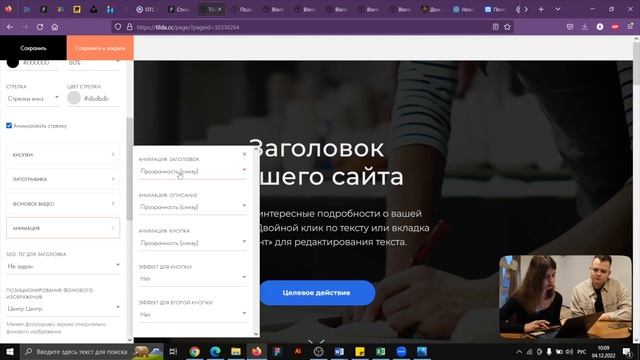Open the background positioning Центр Центр dropdown
Viewport: 640px width, 360px height.
click(63, 309)
